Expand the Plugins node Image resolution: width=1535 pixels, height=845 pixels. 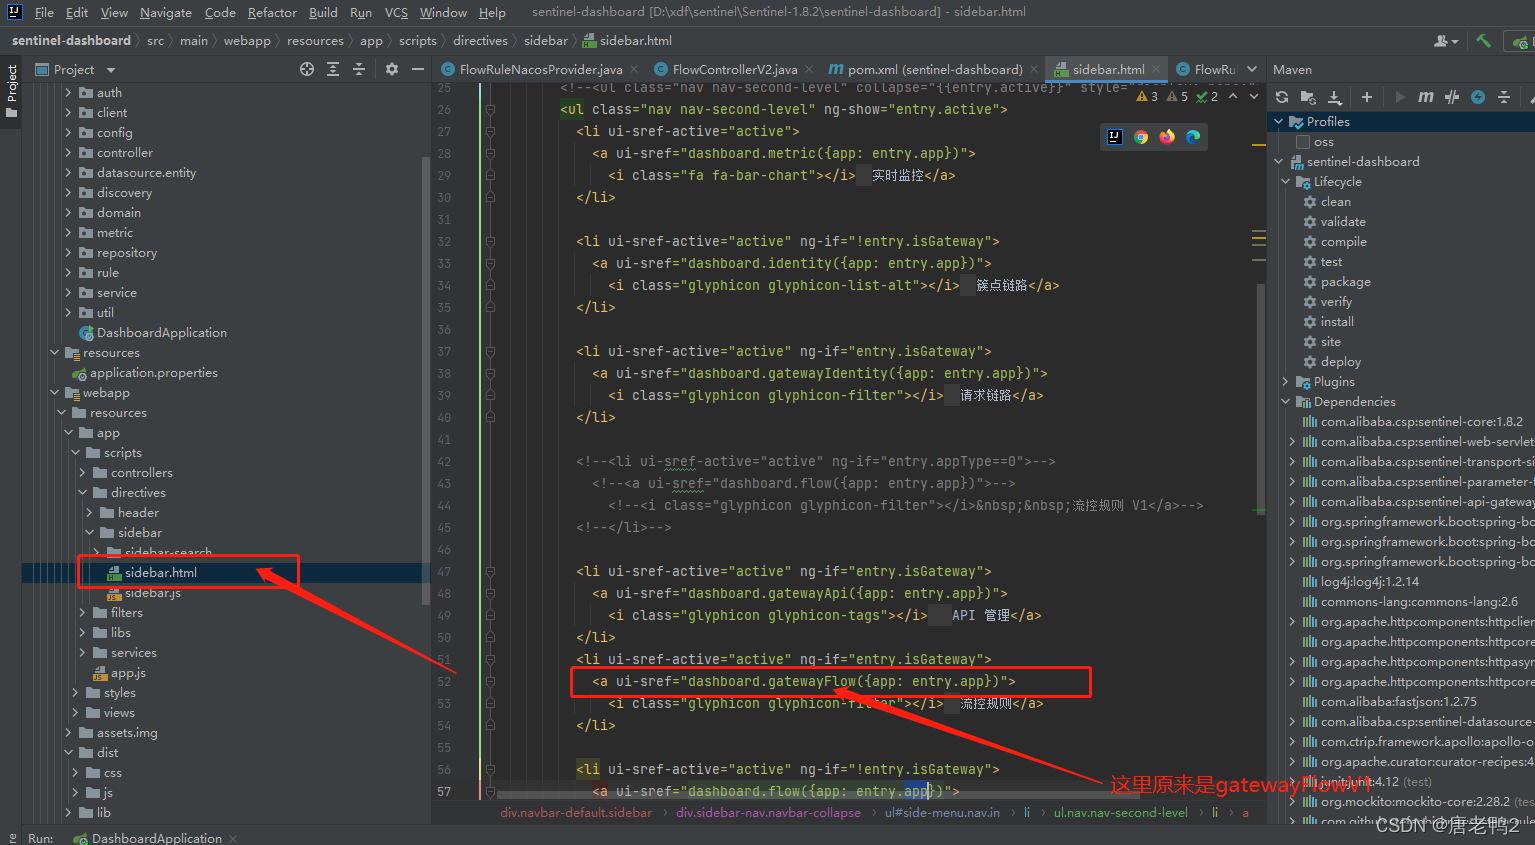1286,381
